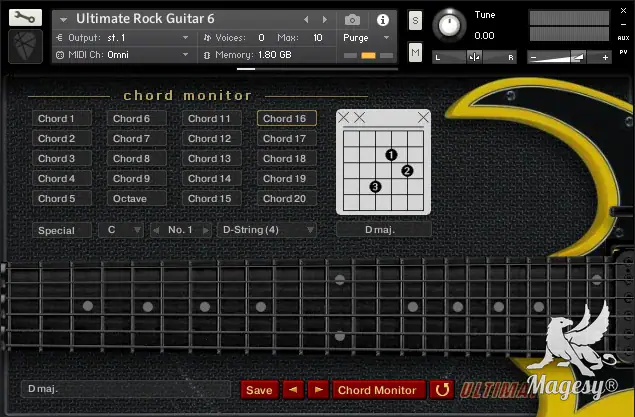Click the Magesy griffin logo
This screenshot has height=417, width=635.
[574, 339]
